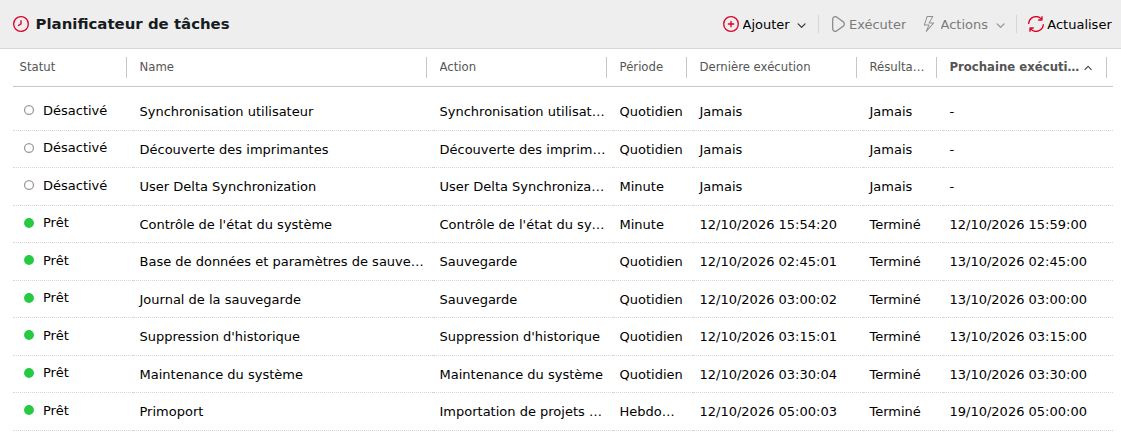Click the 13/10/2026 03:00:00 next run cell
The image size is (1121, 439).
coord(1018,300)
